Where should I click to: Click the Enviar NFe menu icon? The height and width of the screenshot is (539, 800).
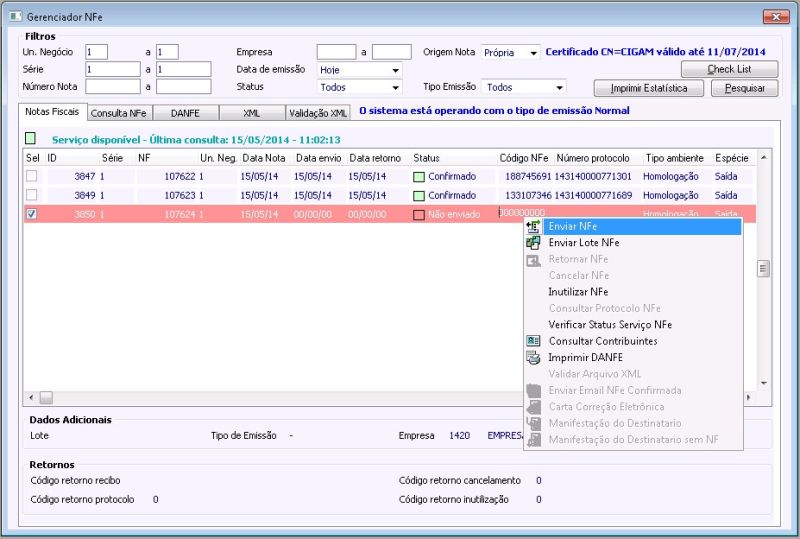(533, 226)
